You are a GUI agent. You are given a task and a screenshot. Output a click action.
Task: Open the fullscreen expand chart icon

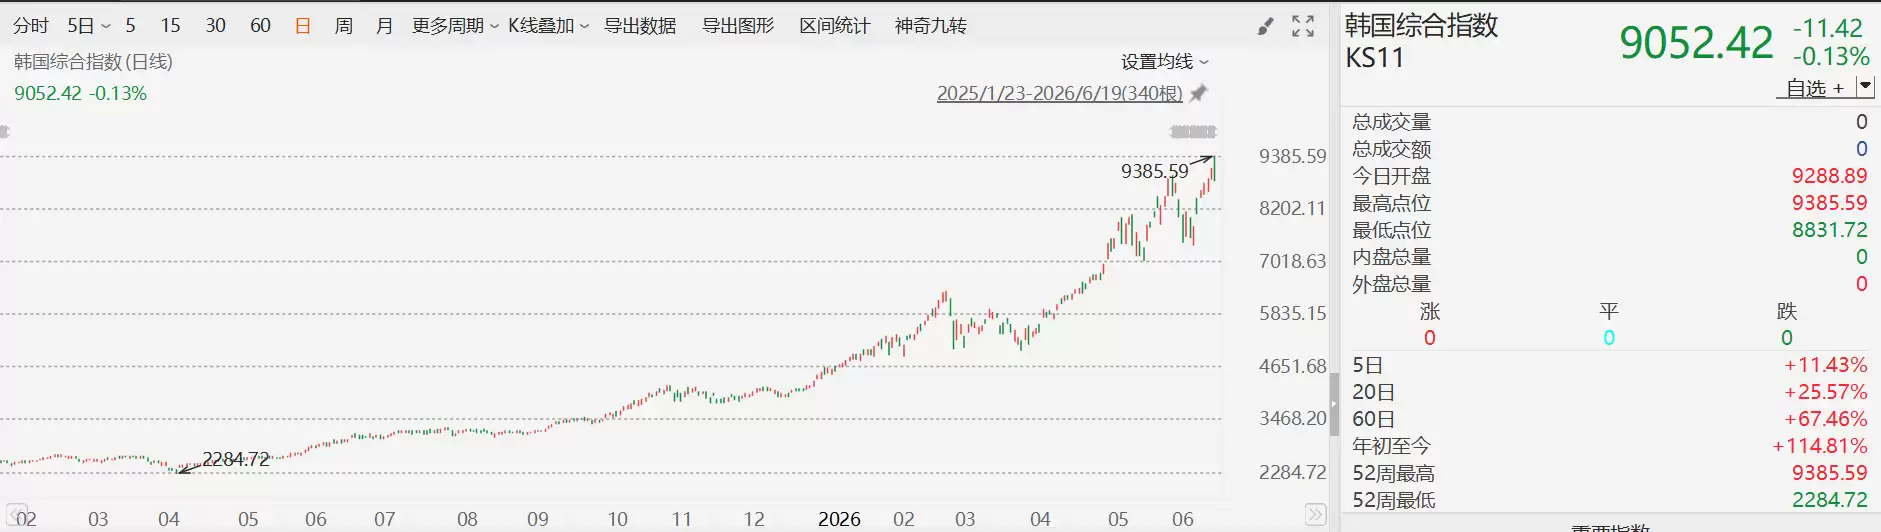coord(1303,27)
